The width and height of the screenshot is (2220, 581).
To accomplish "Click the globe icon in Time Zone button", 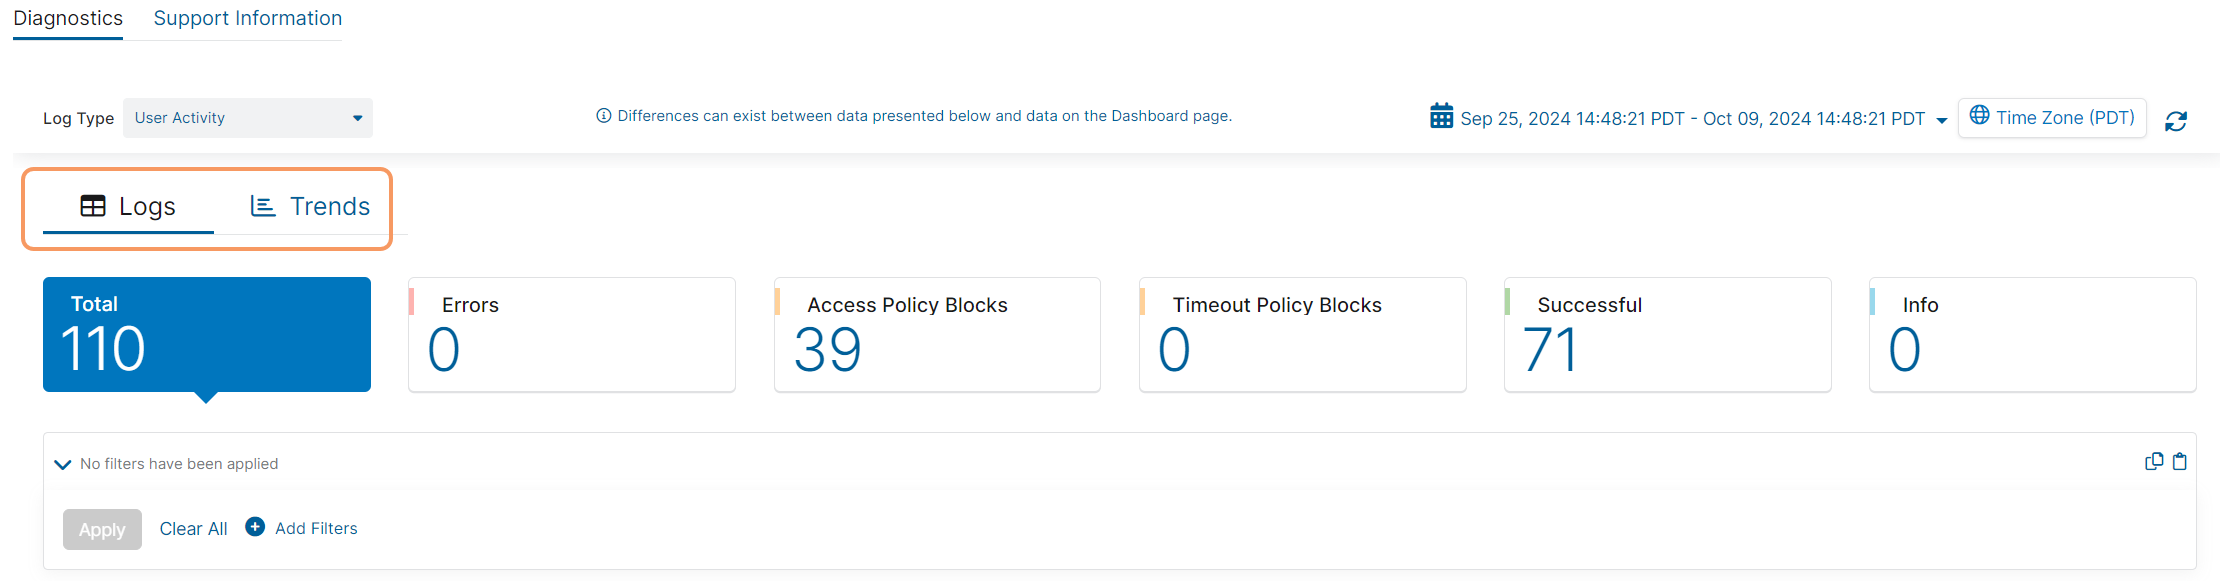I will 1979,116.
